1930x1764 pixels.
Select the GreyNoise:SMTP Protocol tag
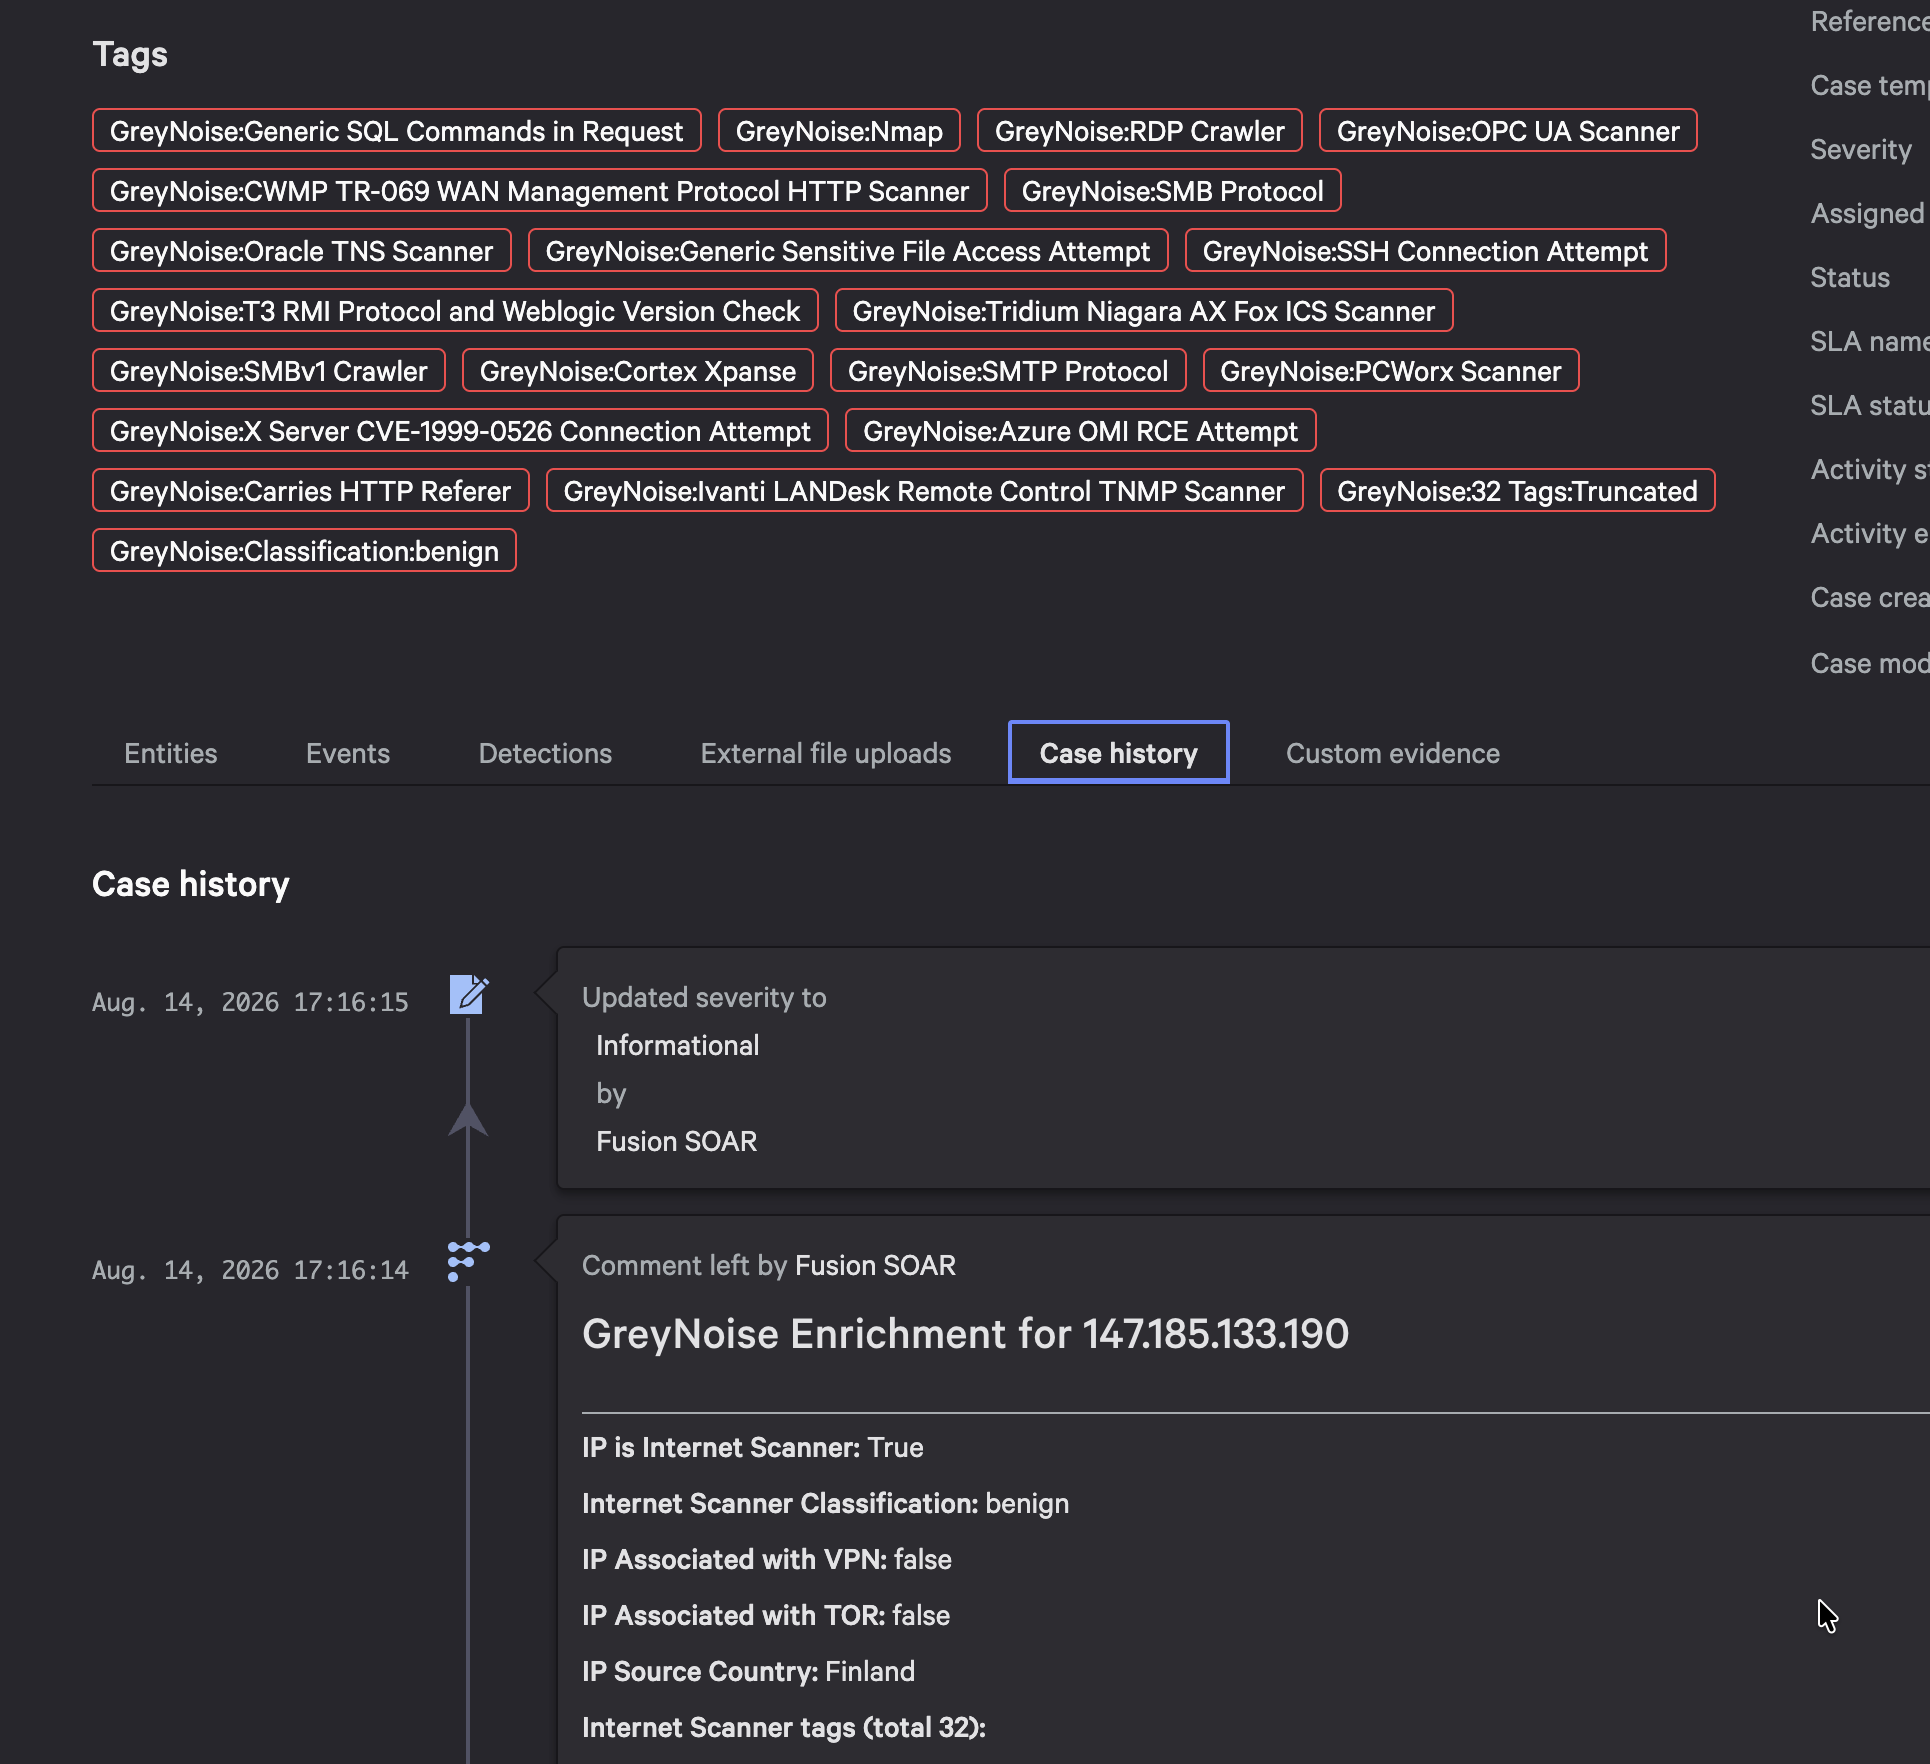[x=1008, y=371]
